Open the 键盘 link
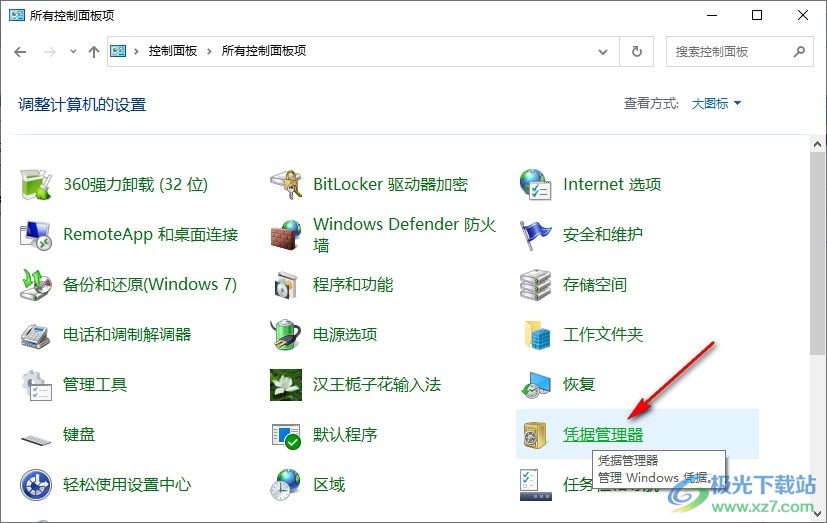The width and height of the screenshot is (827, 523). click(79, 435)
